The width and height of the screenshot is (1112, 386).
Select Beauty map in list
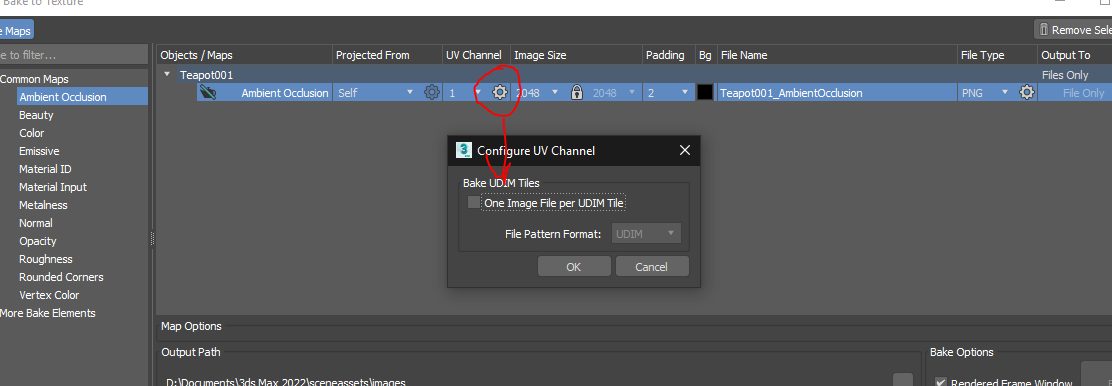36,115
